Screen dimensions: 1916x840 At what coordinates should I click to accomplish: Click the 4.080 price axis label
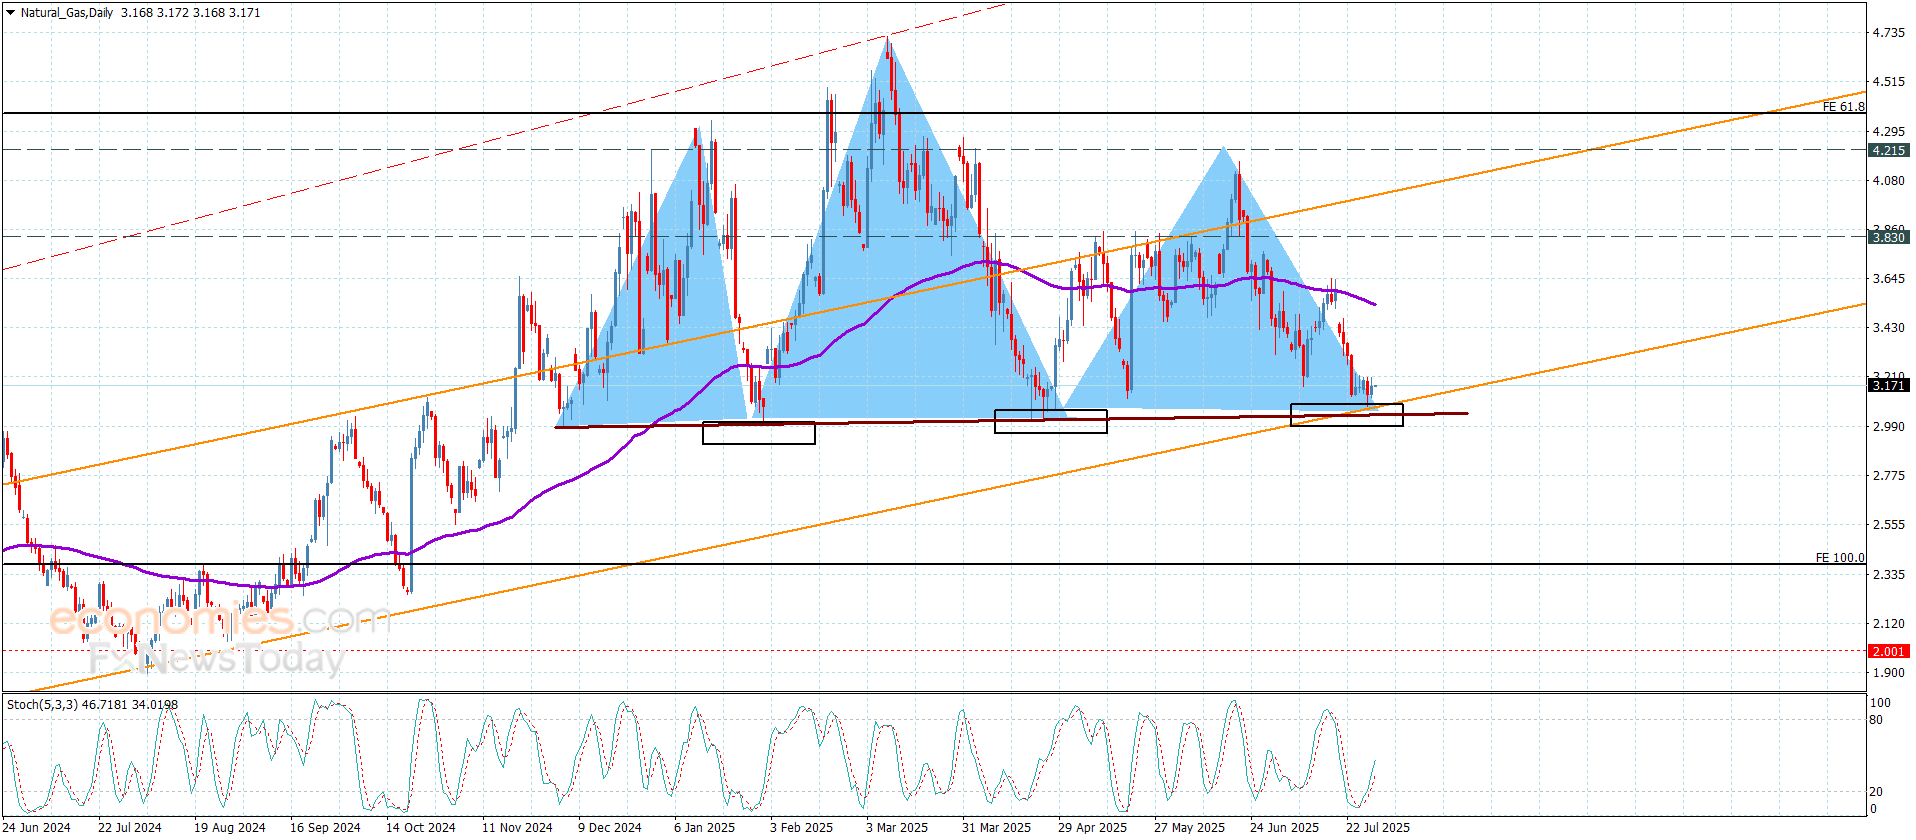point(1889,181)
